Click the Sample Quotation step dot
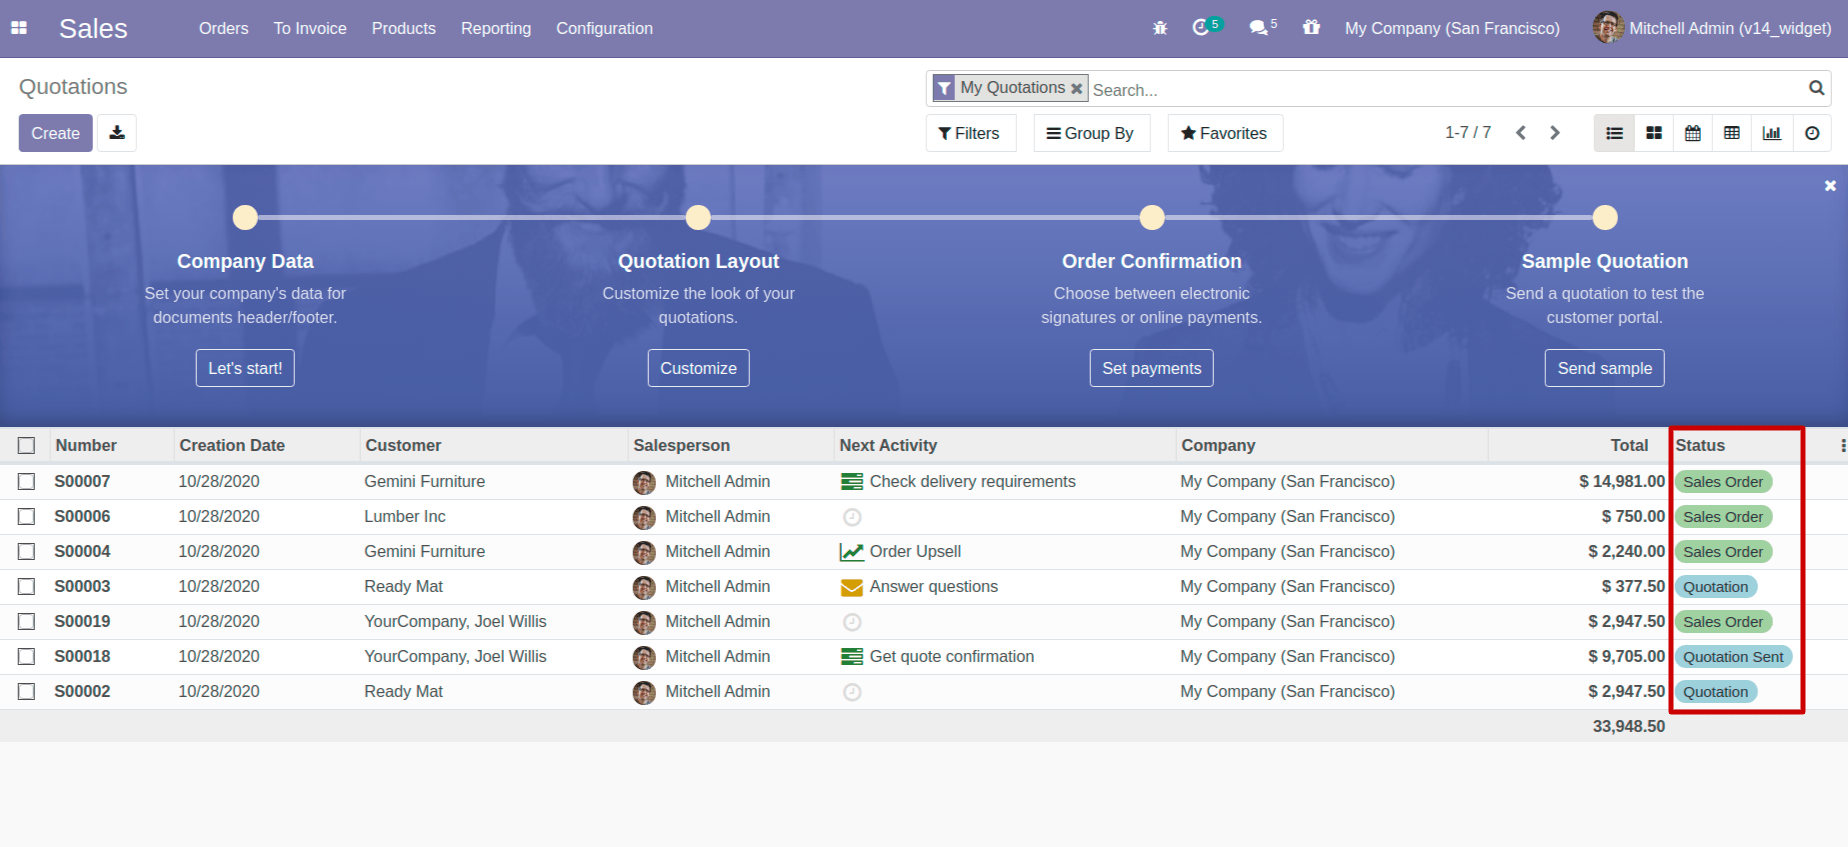This screenshot has width=1848, height=847. pos(1605,217)
